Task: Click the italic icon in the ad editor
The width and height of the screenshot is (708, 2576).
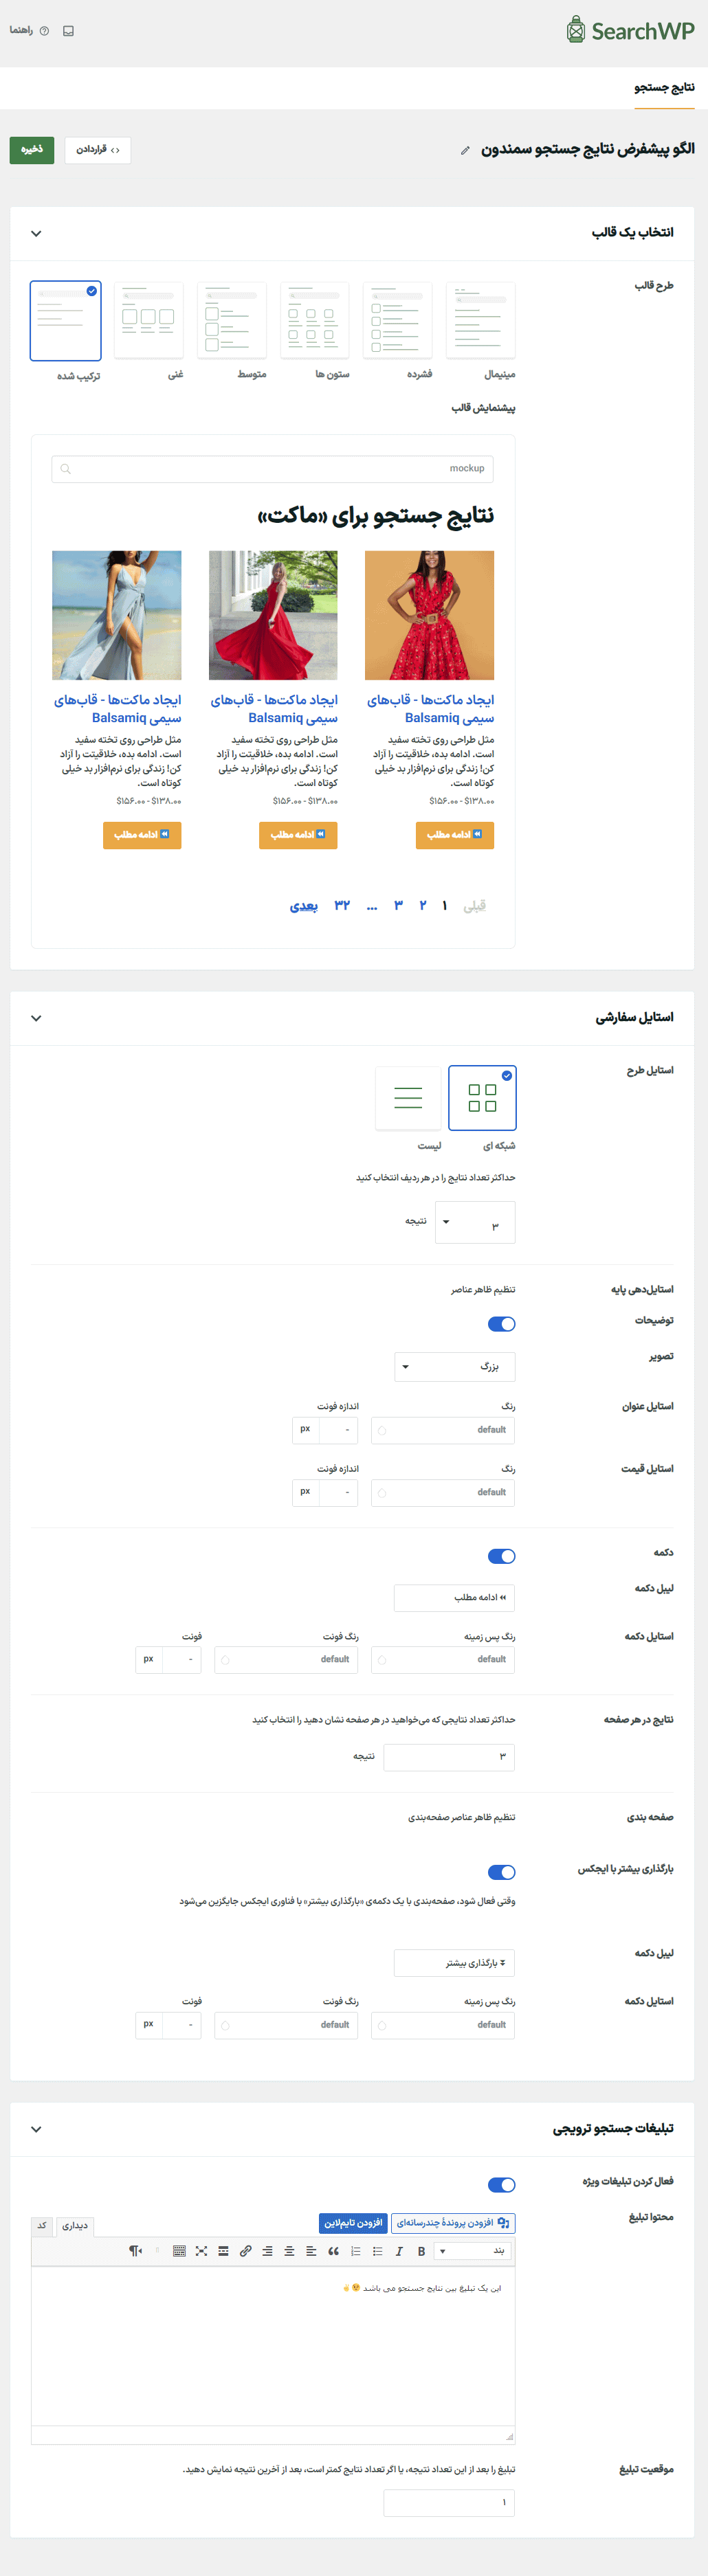Action: point(399,2251)
